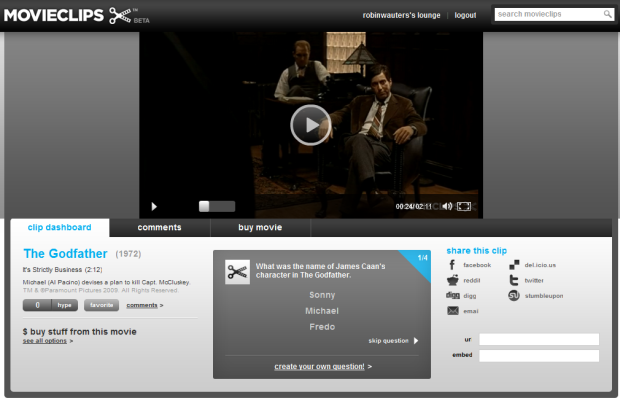Open comments link under clip description

[x=142, y=305]
